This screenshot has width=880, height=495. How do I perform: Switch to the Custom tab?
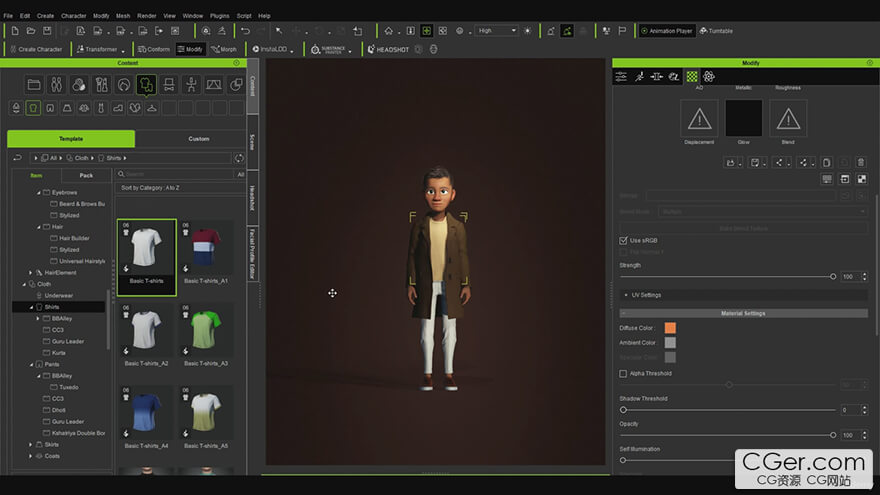[x=198, y=139]
